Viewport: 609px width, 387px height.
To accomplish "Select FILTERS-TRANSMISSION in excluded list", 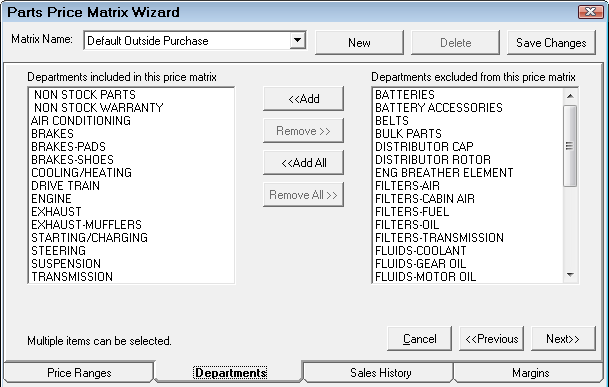I will coord(468,238).
